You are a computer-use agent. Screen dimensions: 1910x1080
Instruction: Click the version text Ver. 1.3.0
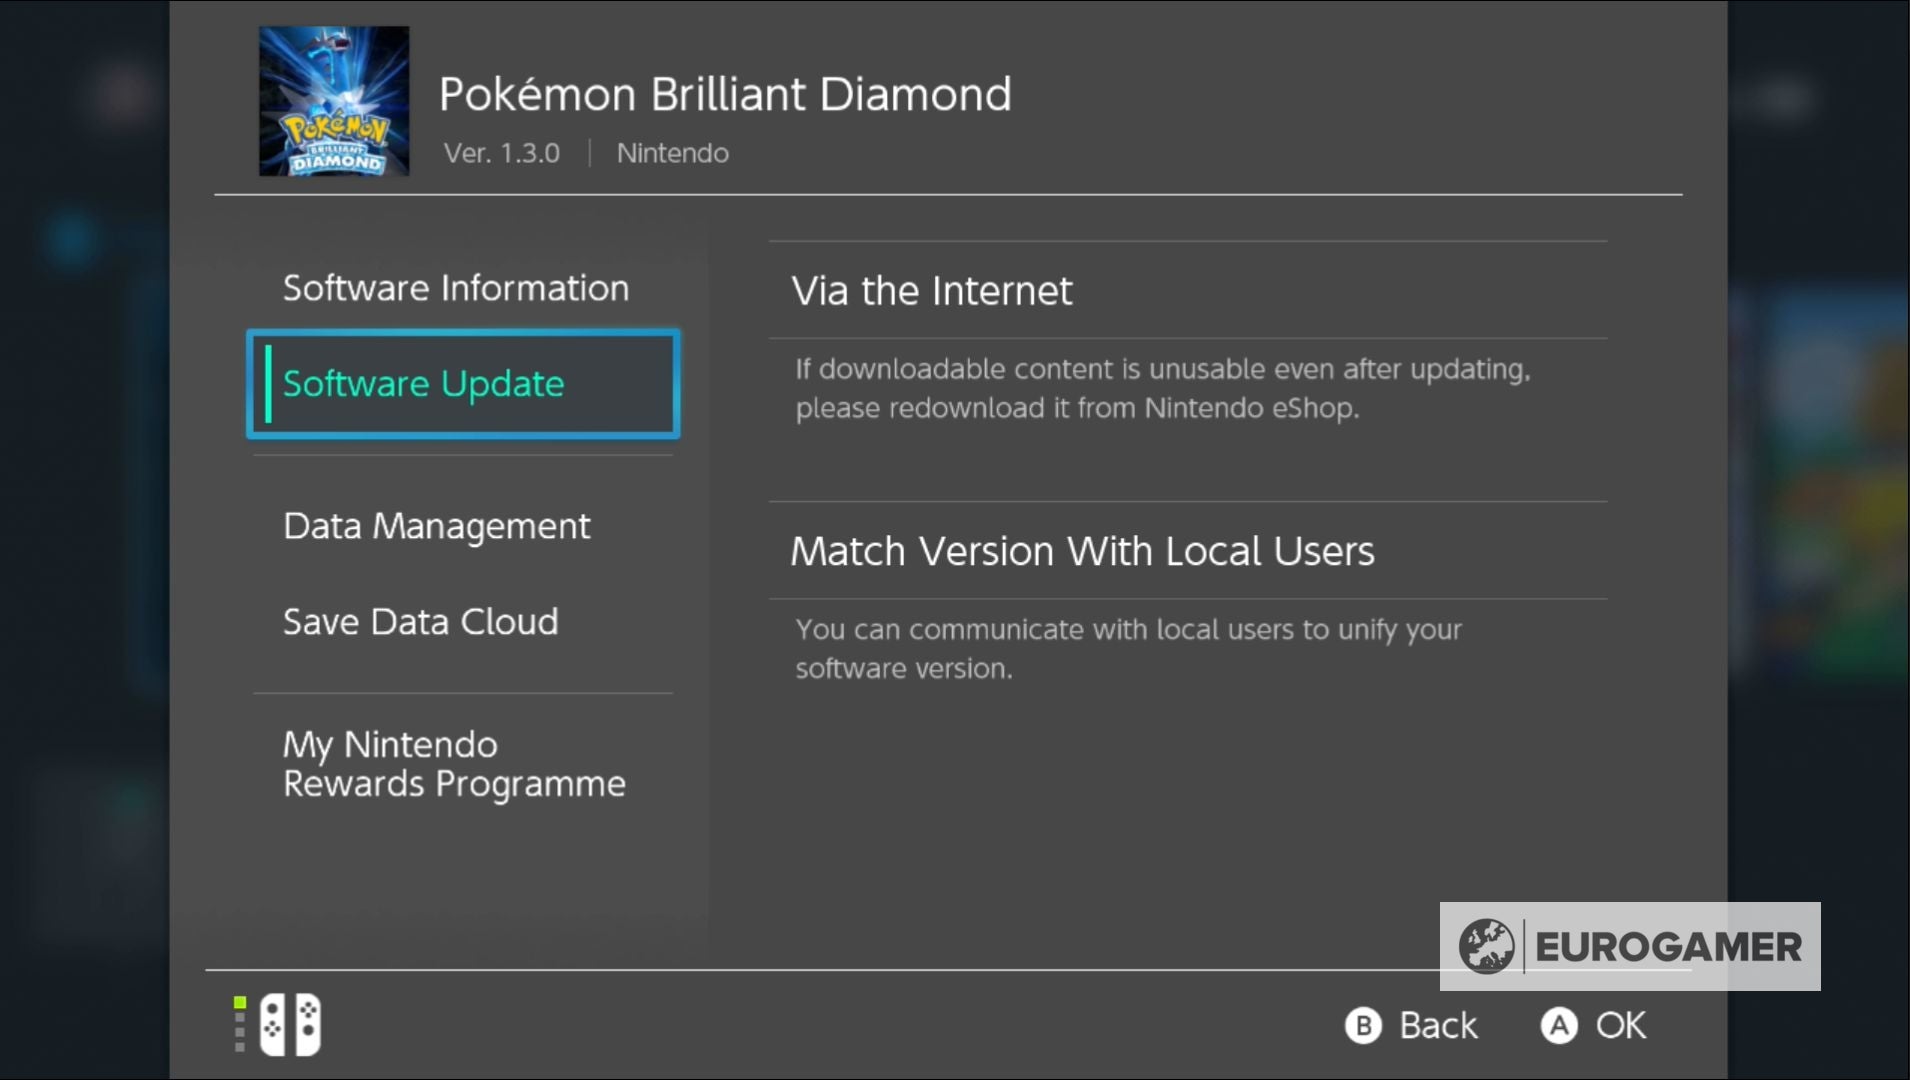pyautogui.click(x=502, y=153)
